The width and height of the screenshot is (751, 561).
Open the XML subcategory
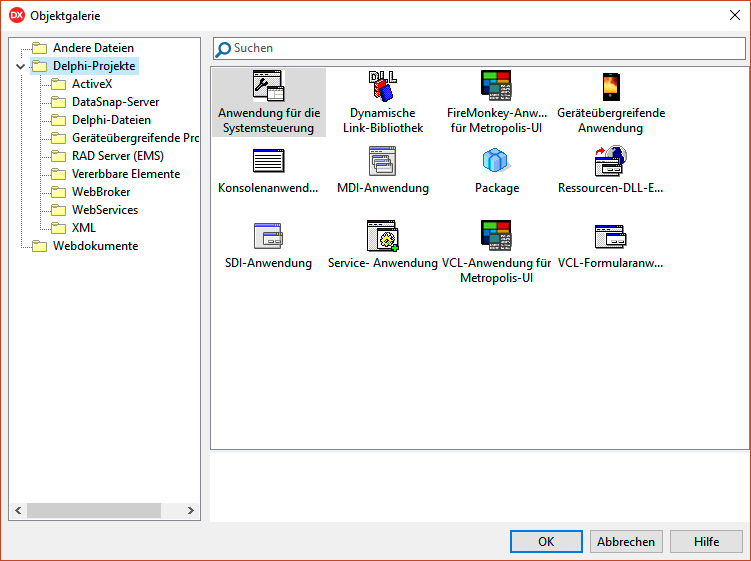pos(84,228)
